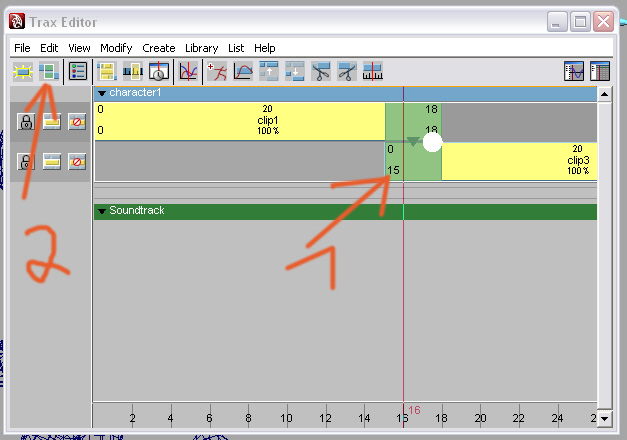Open the Graph Editor icon at right
The height and width of the screenshot is (440, 627).
coord(574,71)
